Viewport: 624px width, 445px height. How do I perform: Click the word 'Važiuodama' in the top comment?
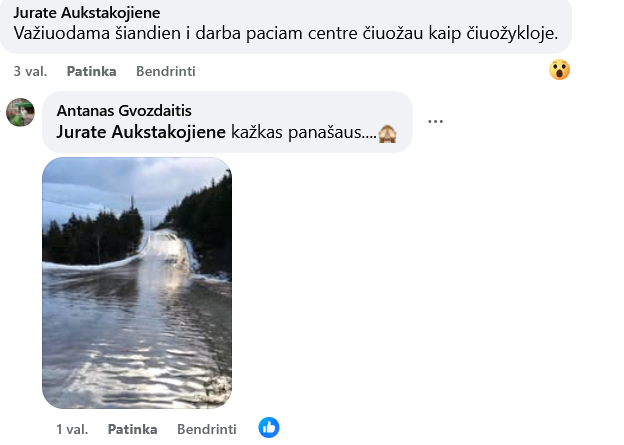[x=62, y=33]
